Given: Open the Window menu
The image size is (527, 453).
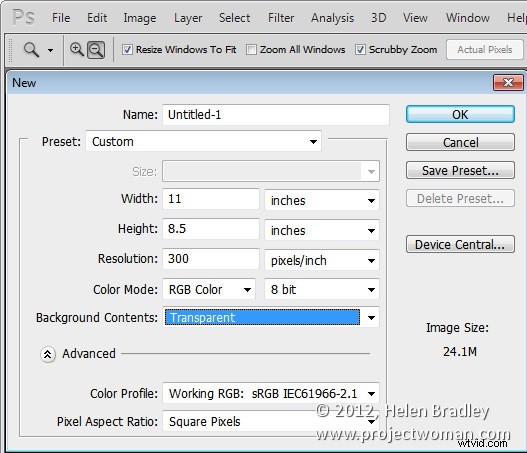Looking at the screenshot, I should (468, 18).
